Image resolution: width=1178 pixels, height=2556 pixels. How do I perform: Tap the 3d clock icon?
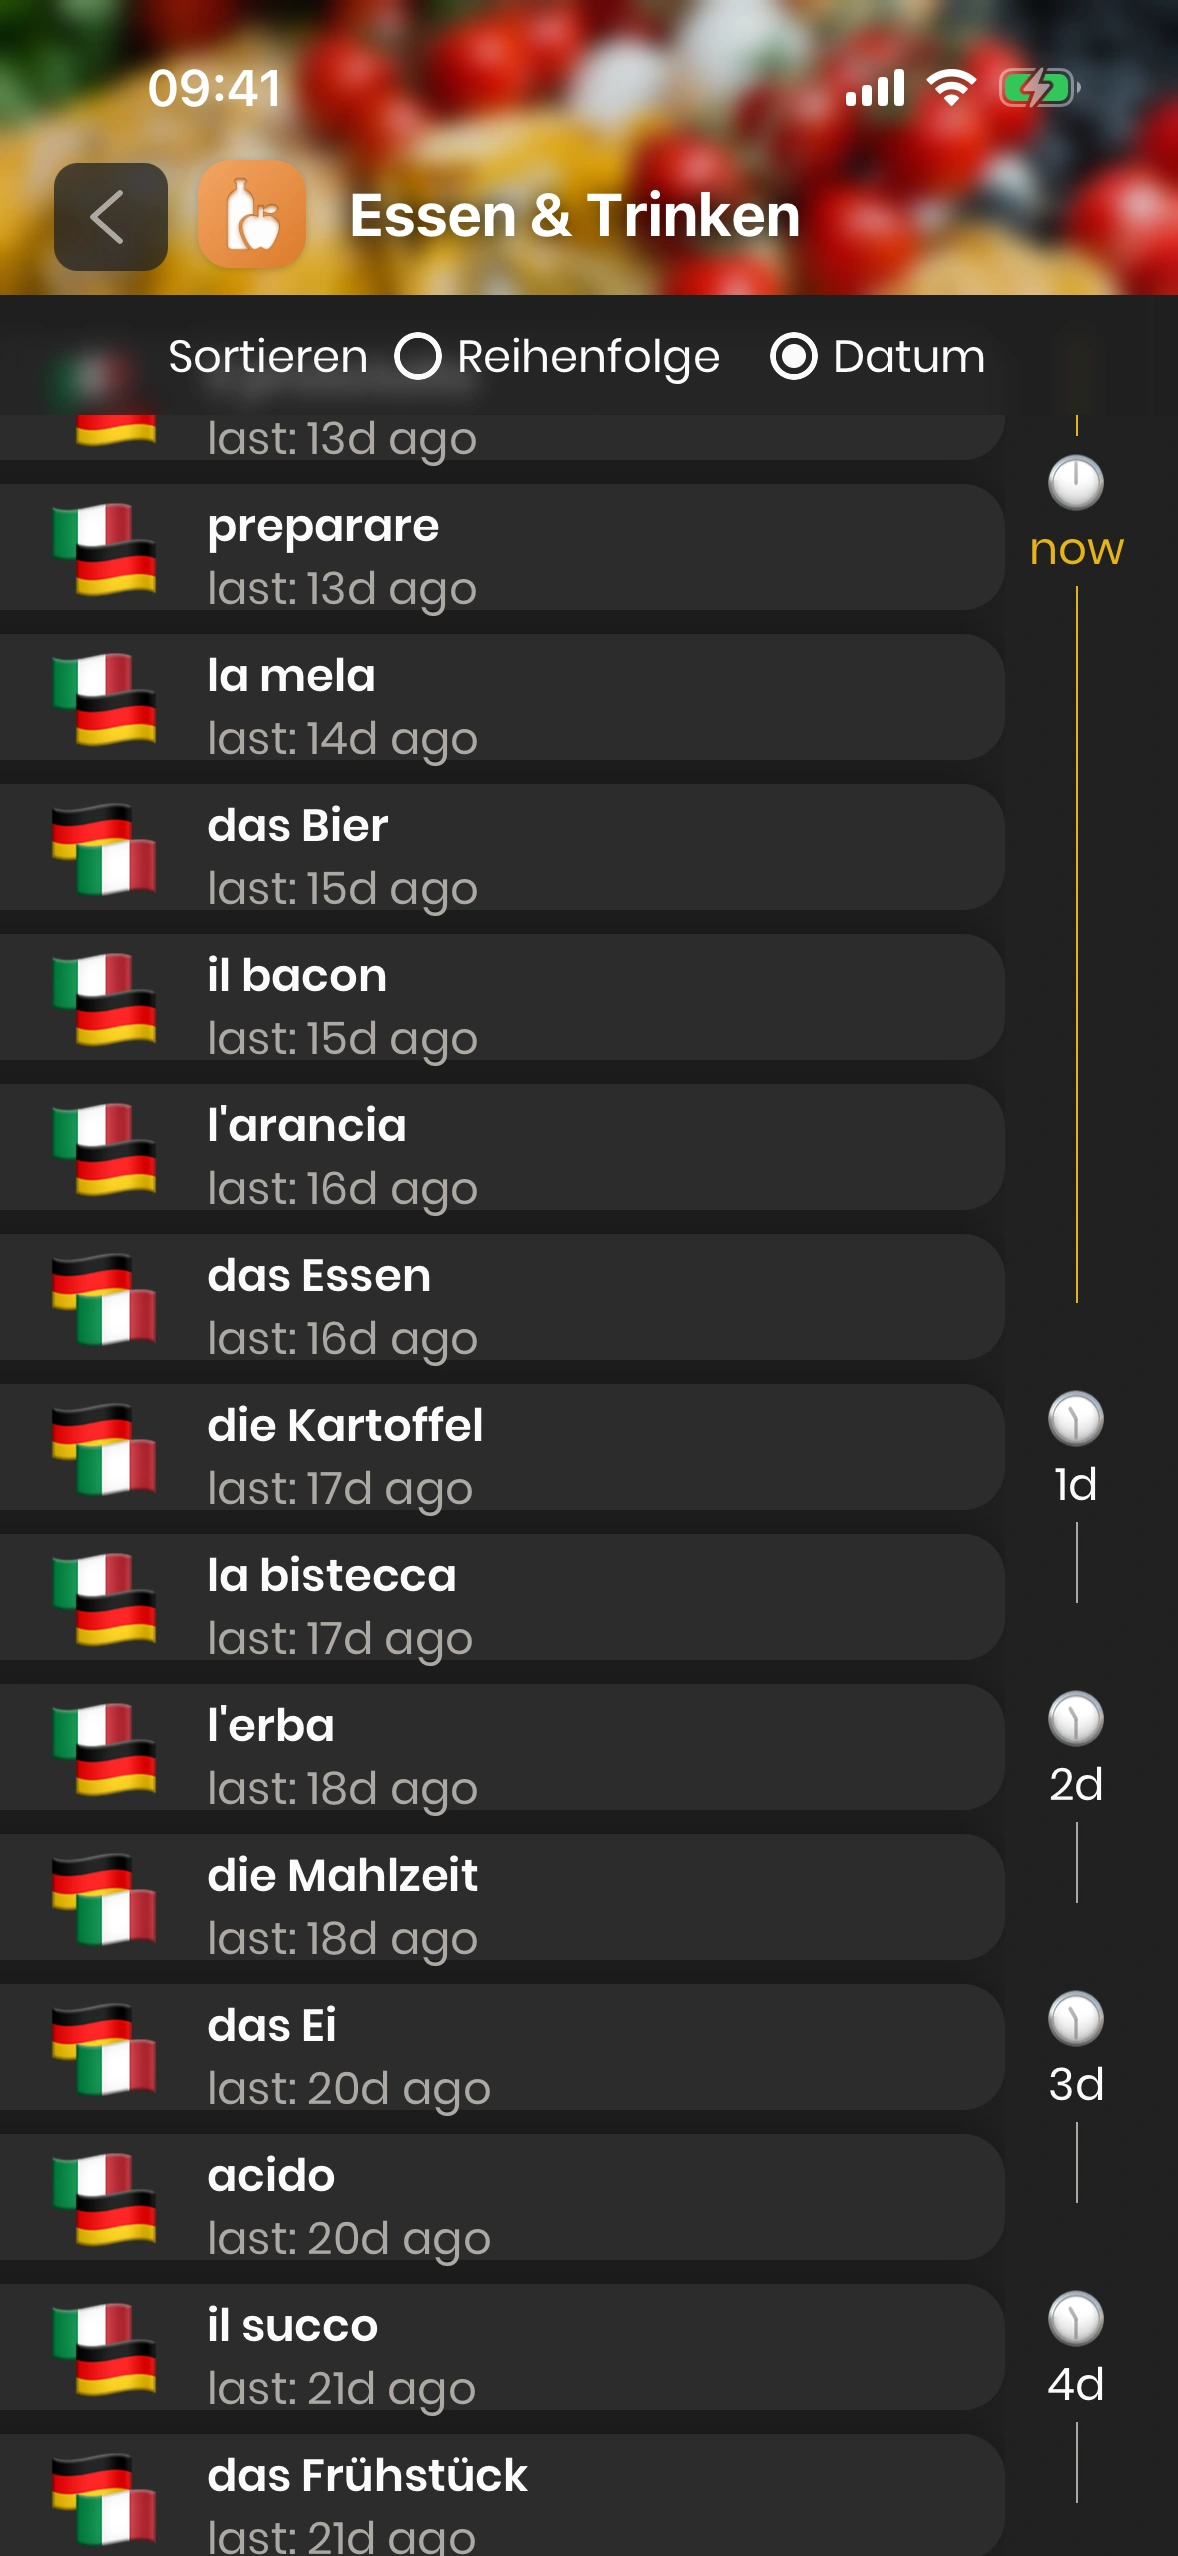(1075, 2020)
